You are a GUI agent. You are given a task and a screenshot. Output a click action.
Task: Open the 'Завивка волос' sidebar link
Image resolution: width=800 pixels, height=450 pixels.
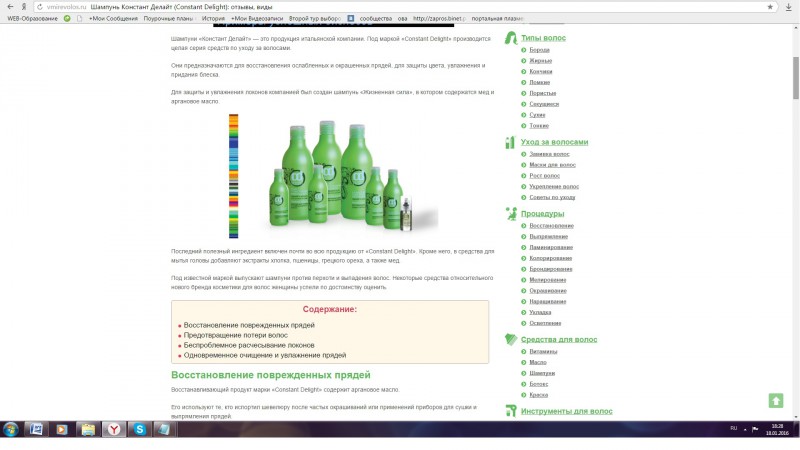click(549, 154)
